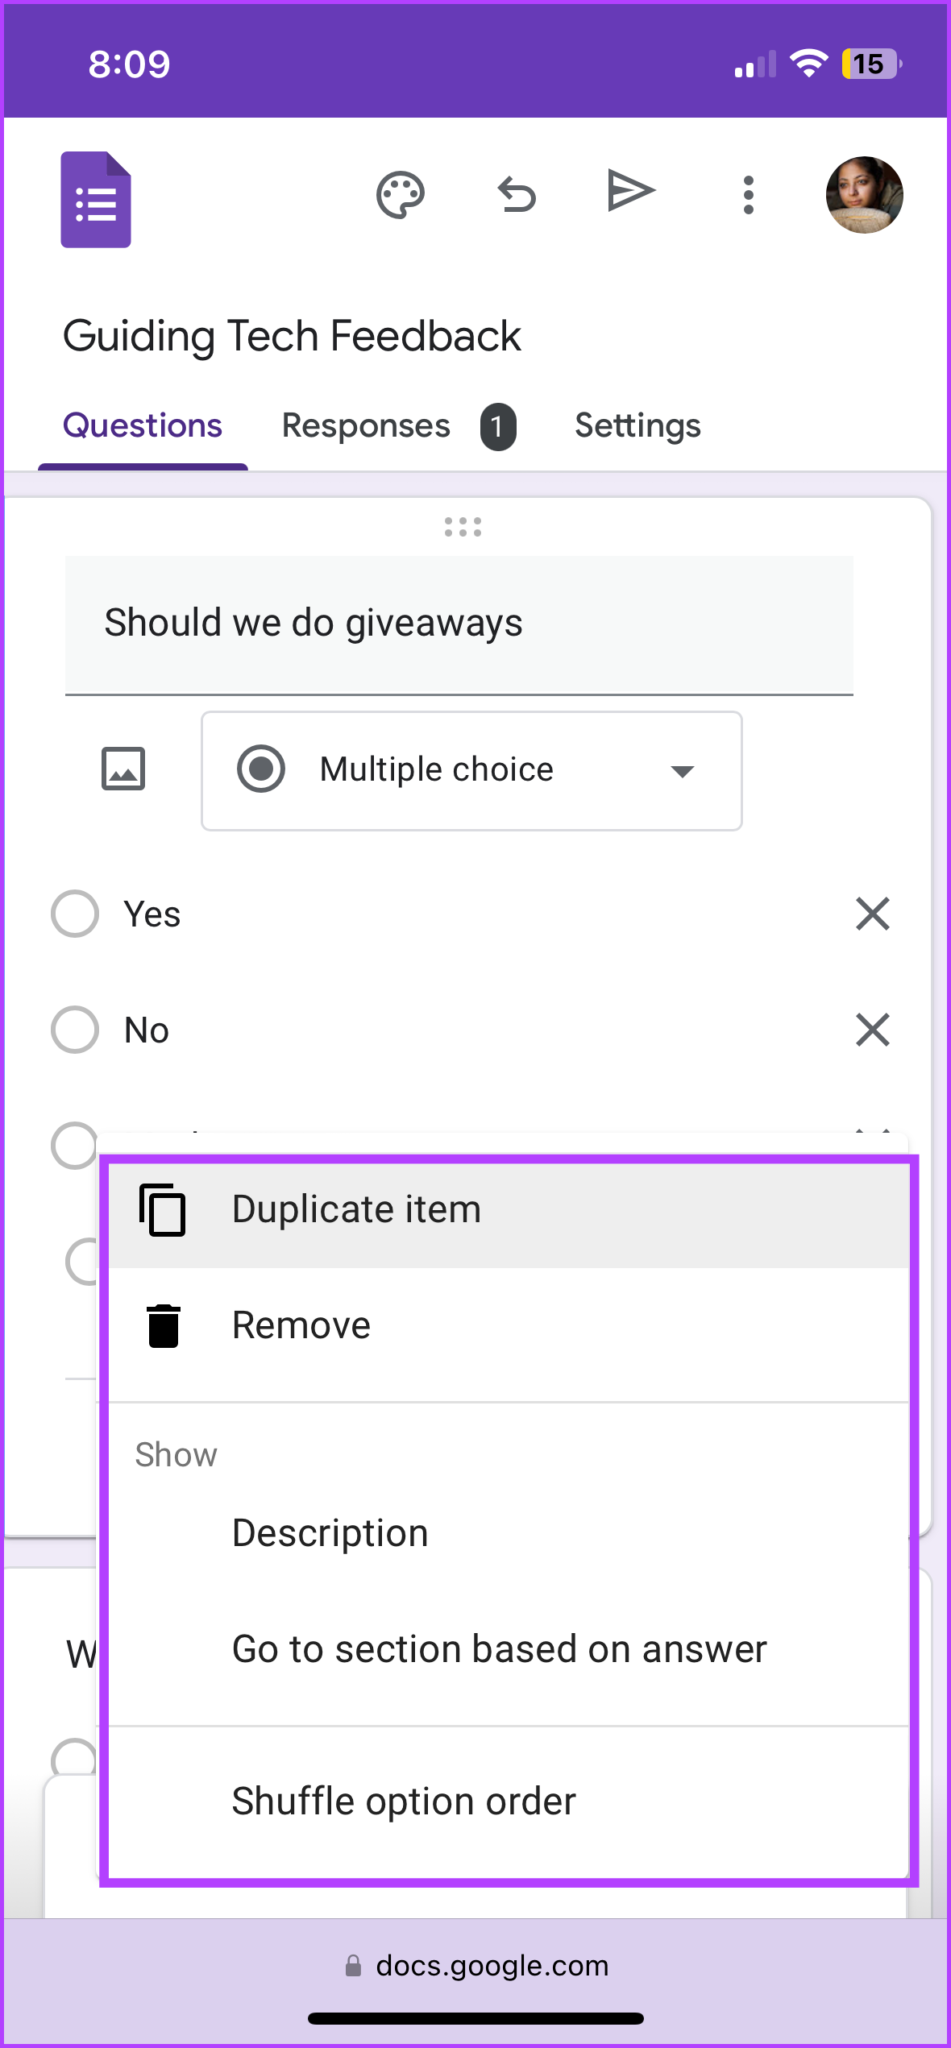Enable Shuffle option order
Viewport: 951px width, 2048px height.
click(x=403, y=1800)
